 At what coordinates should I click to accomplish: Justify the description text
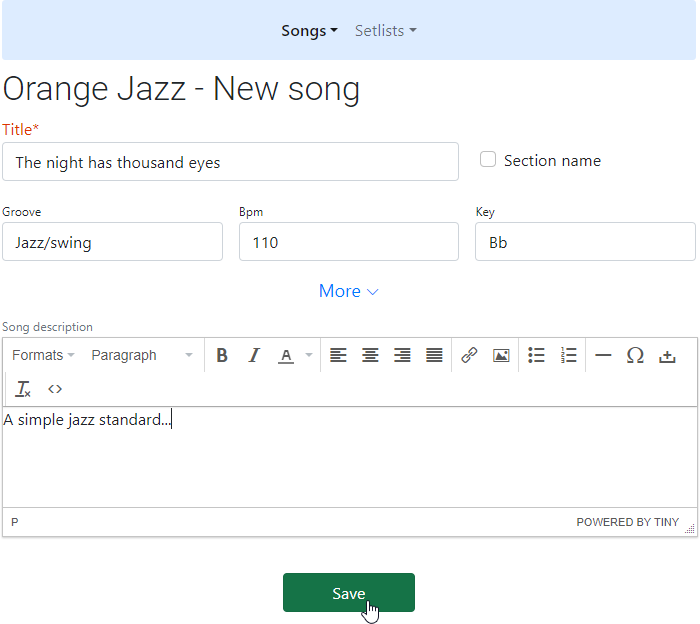tap(434, 355)
